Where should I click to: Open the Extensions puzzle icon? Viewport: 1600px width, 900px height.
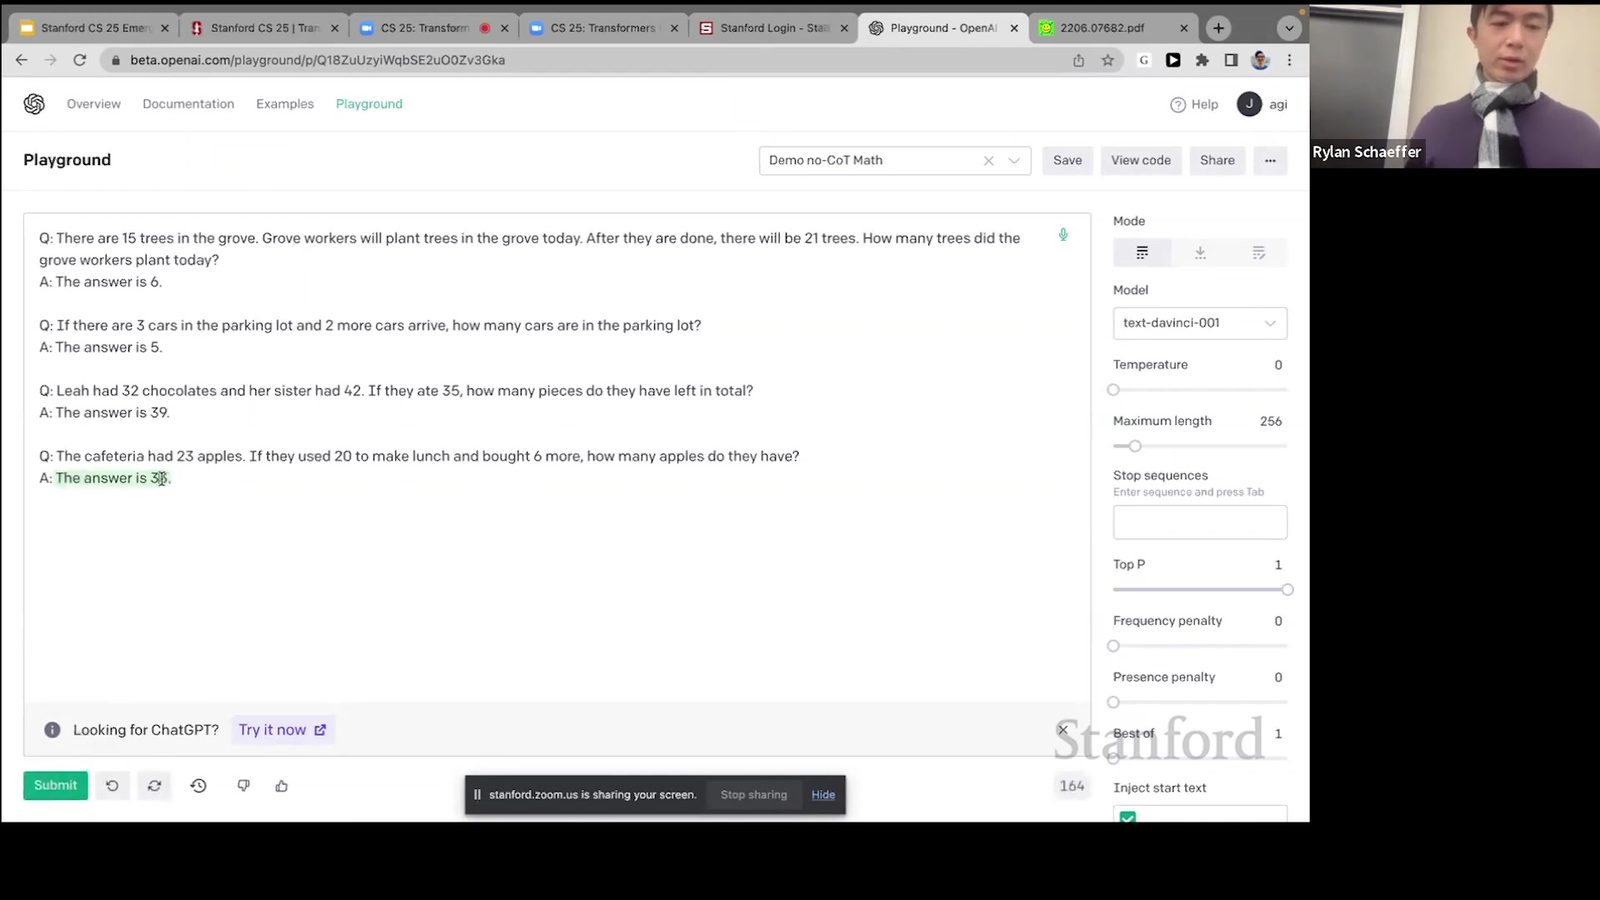(x=1202, y=60)
